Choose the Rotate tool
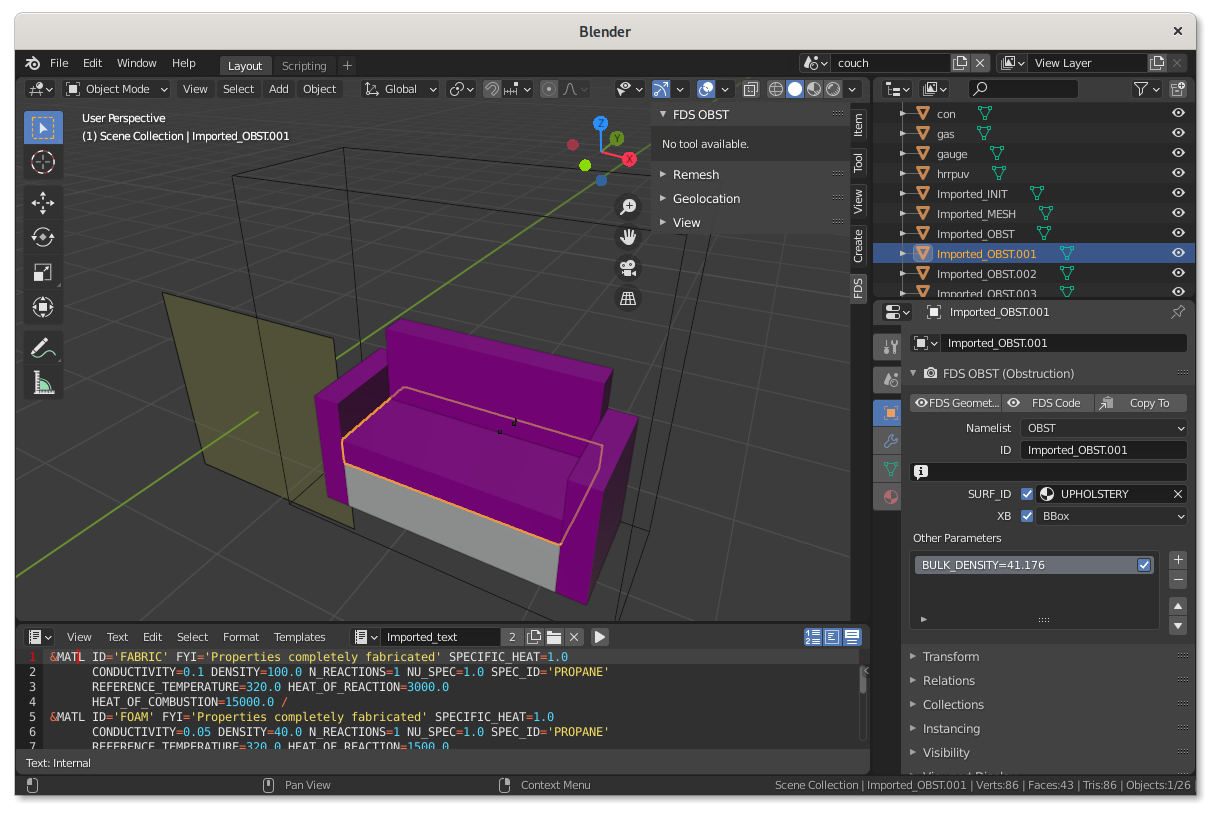Screen dimensions: 1215x814 (43, 237)
